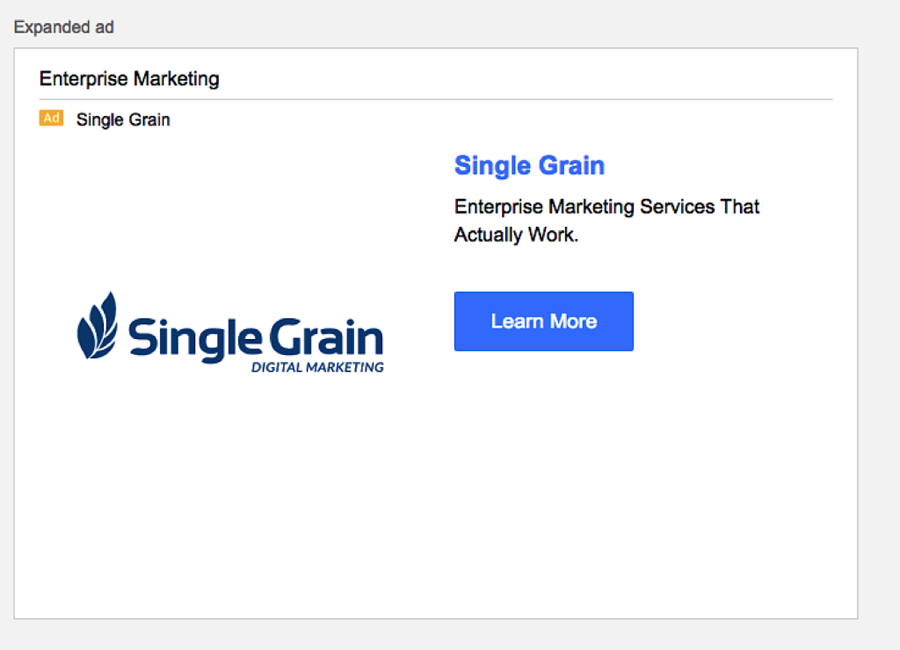Click the word Learn on the button
The height and width of the screenshot is (650, 900).
(x=517, y=321)
